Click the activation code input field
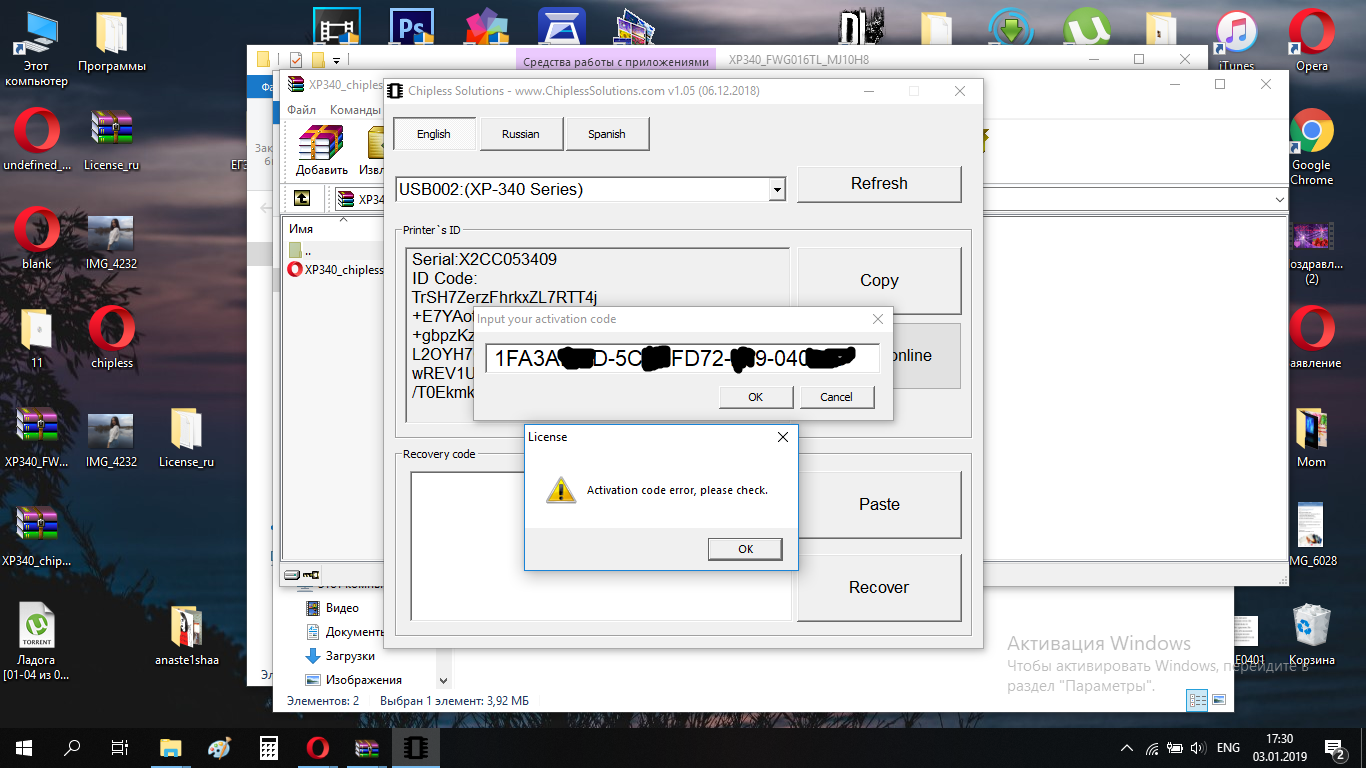1366x768 pixels. (683, 358)
